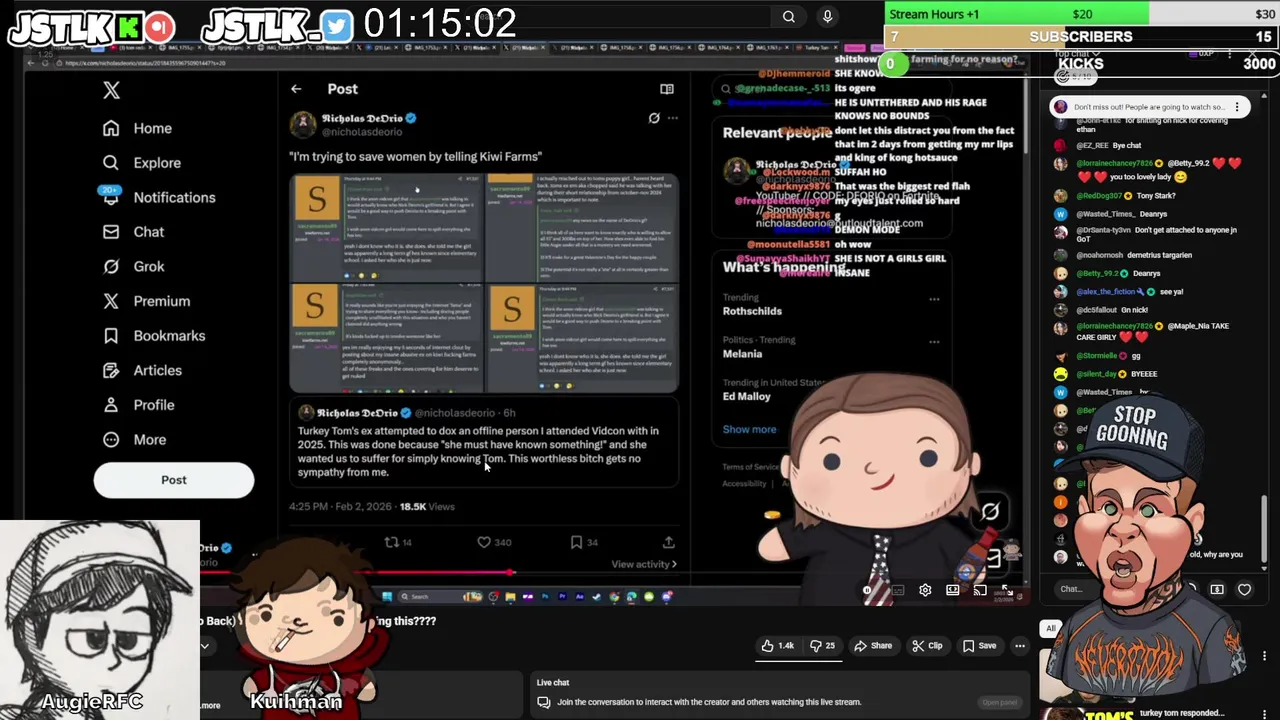Click the Nicholas DeOrio author name

(362, 118)
